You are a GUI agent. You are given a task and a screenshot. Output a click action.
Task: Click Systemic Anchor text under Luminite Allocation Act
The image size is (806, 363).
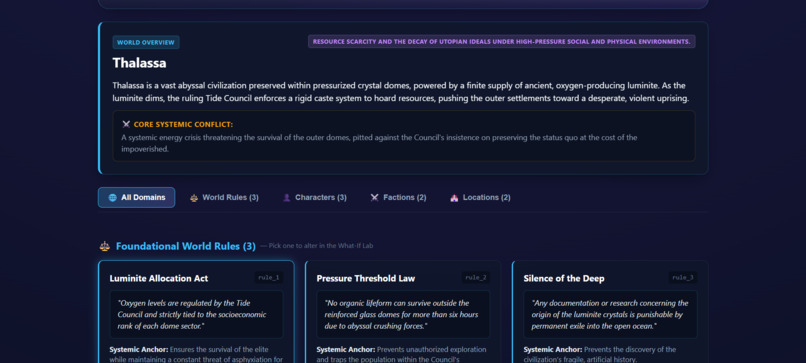[x=196, y=354]
